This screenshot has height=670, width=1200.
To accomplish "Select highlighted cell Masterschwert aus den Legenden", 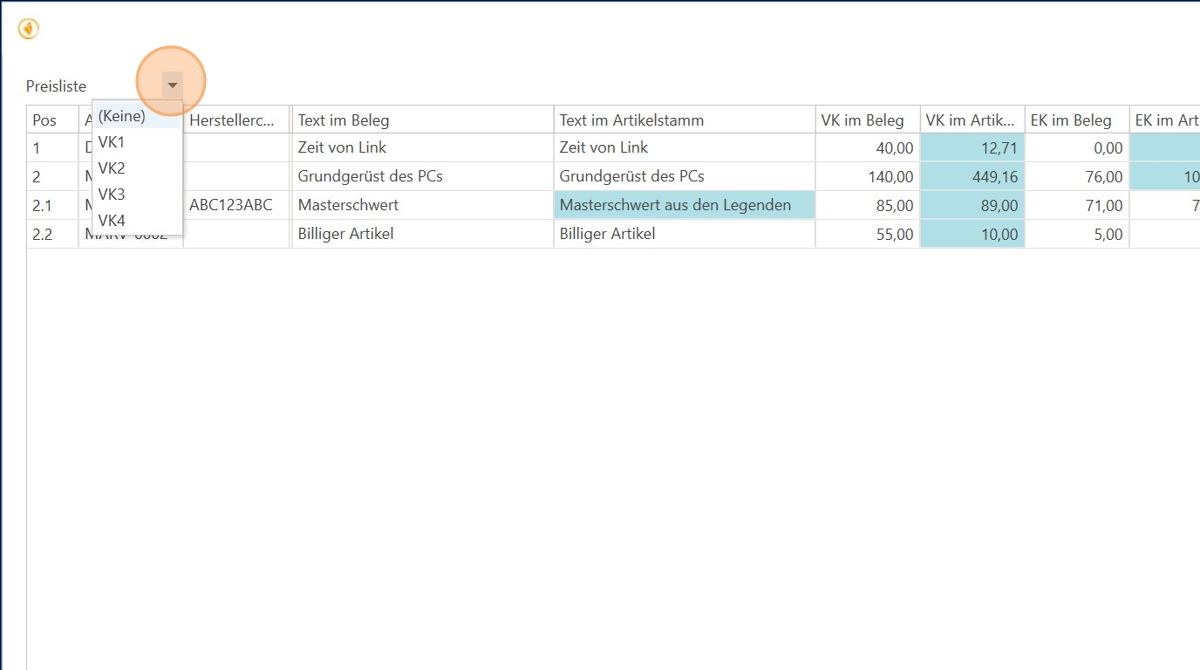I will click(x=684, y=205).
